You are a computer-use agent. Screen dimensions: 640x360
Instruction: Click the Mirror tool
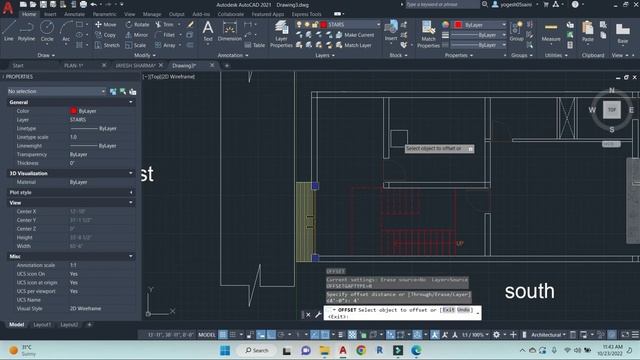(137, 35)
